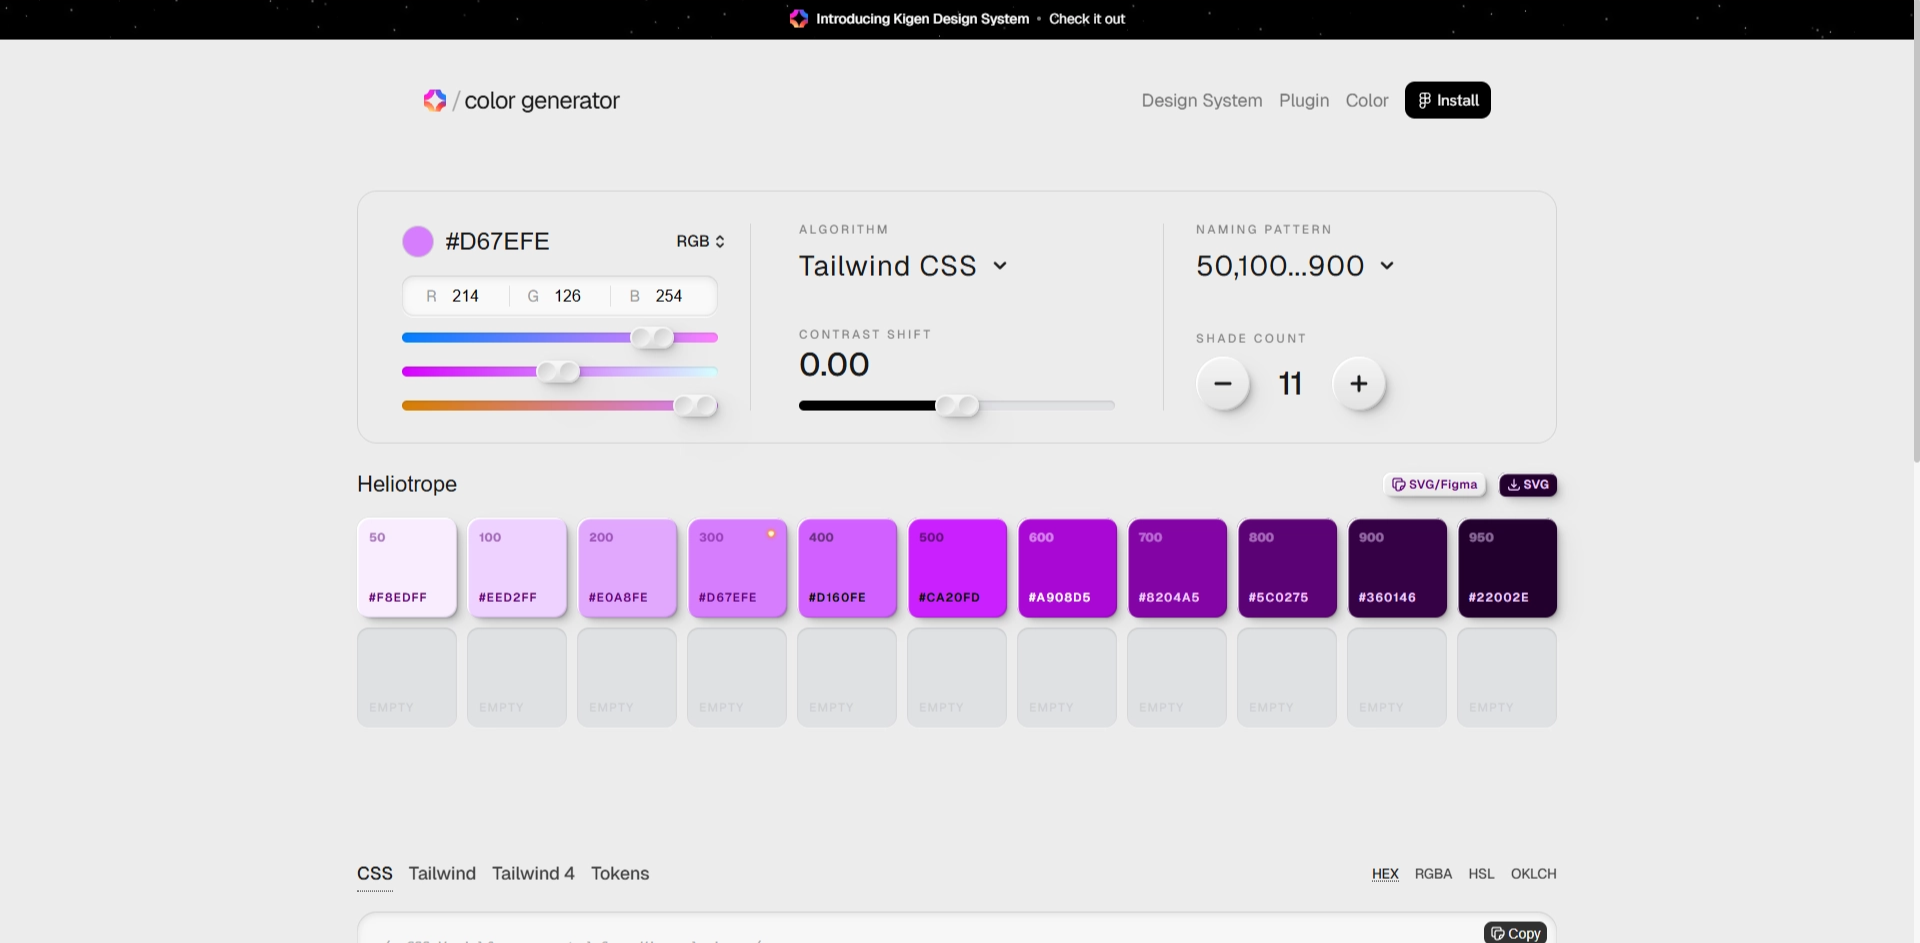Copy the palette as SVG/Figma
The width and height of the screenshot is (1920, 943).
[1434, 485]
